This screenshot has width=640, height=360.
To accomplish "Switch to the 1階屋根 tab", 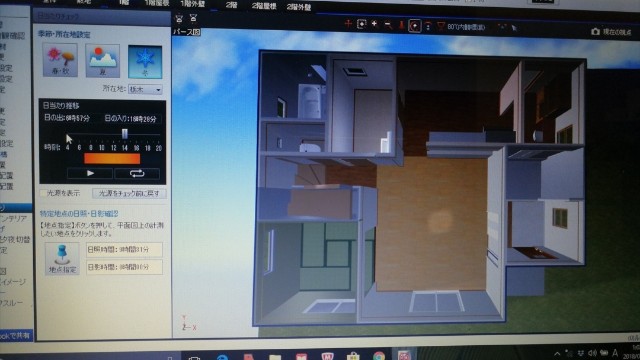I will [x=157, y=3].
